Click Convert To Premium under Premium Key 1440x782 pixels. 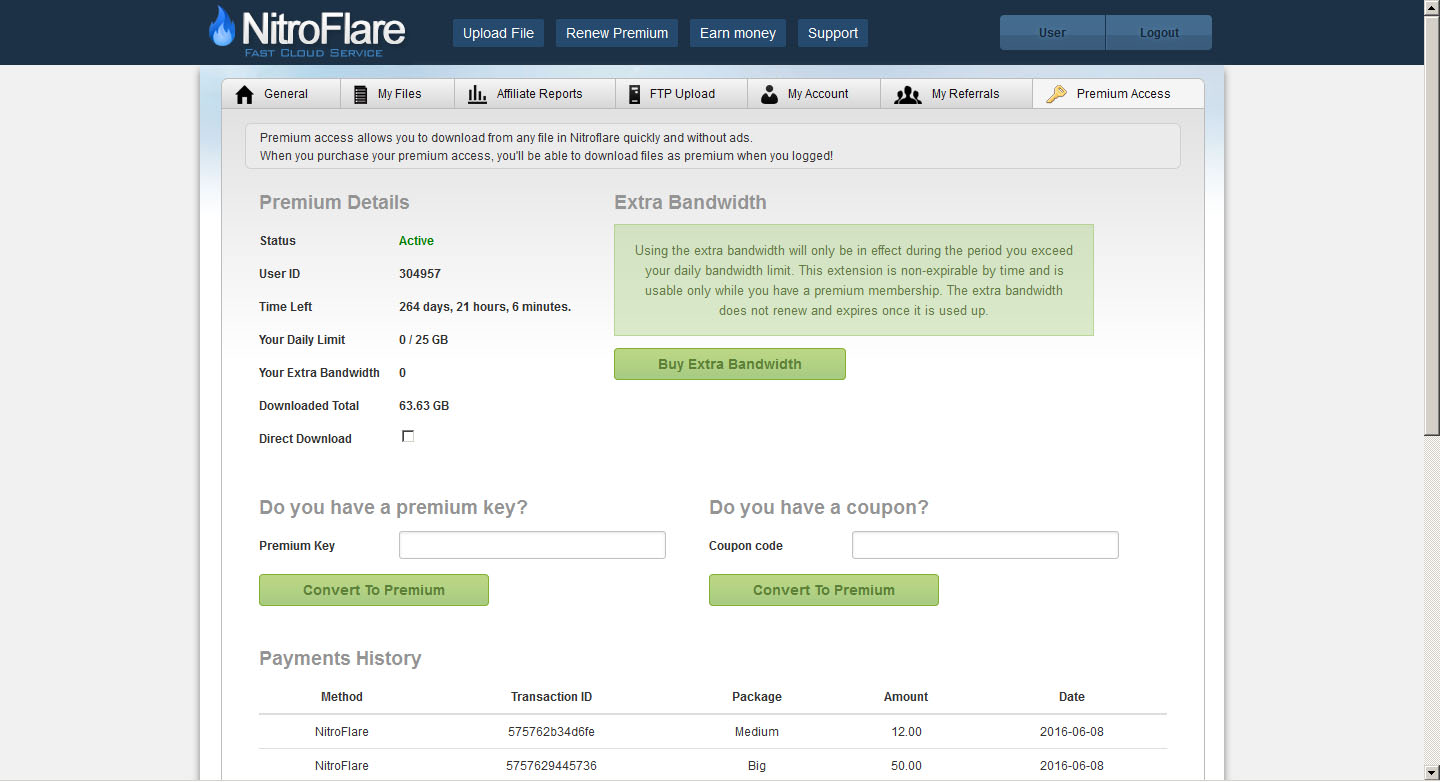374,590
